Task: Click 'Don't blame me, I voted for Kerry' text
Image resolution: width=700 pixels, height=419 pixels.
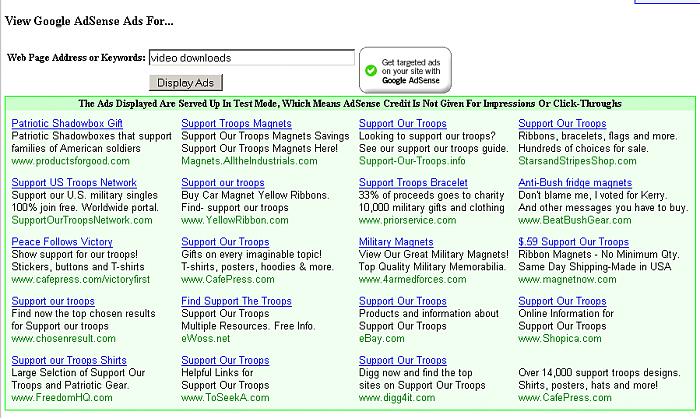Action: [x=592, y=195]
